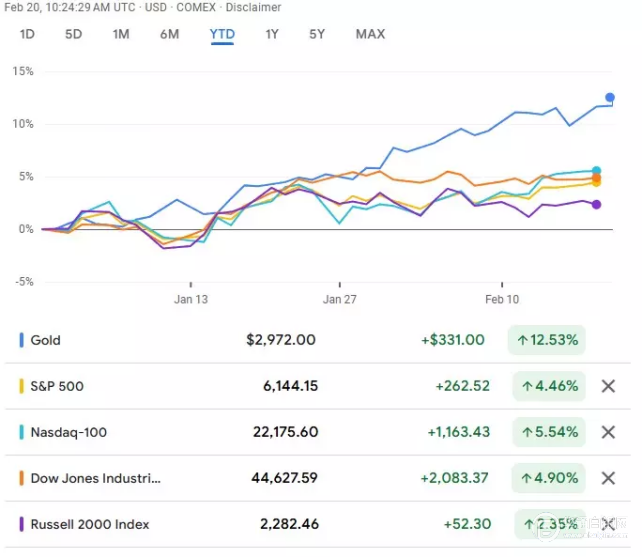Click the +2,083.37 change value

coord(454,478)
